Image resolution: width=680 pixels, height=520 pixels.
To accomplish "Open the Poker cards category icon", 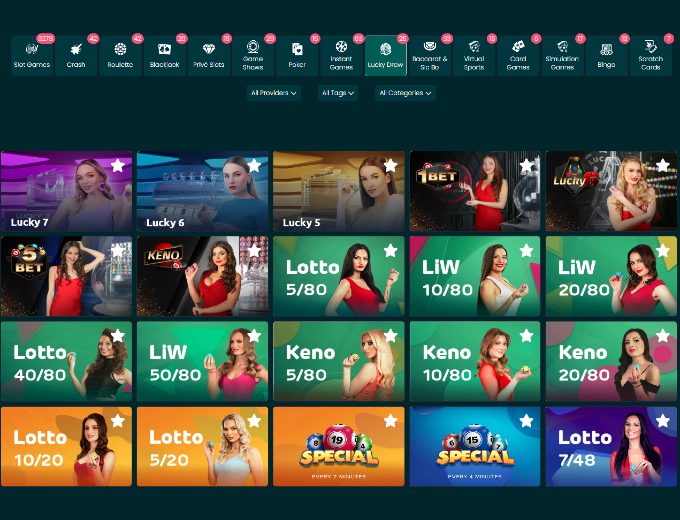I will tap(297, 49).
